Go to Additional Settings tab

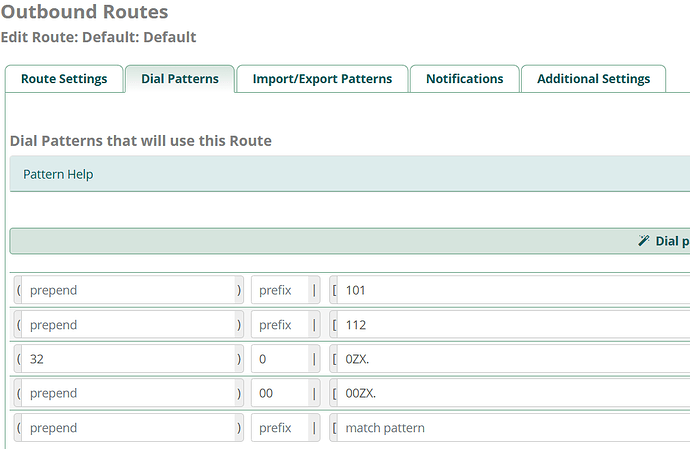593,79
